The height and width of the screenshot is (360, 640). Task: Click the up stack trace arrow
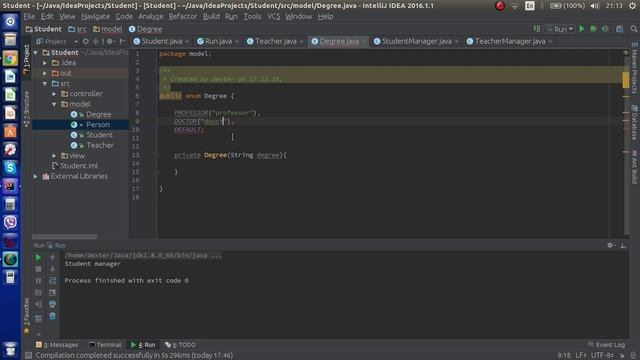pos(52,258)
